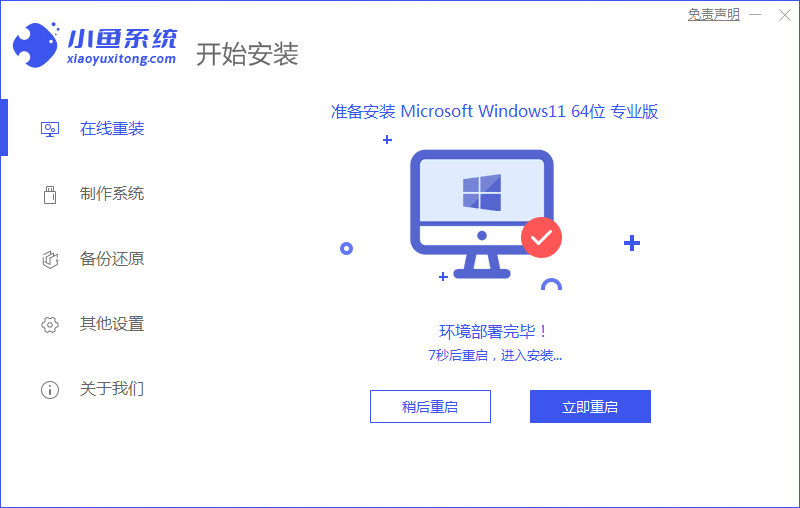Close the installer window
Viewport: 800px width, 508px height.
tap(785, 15)
